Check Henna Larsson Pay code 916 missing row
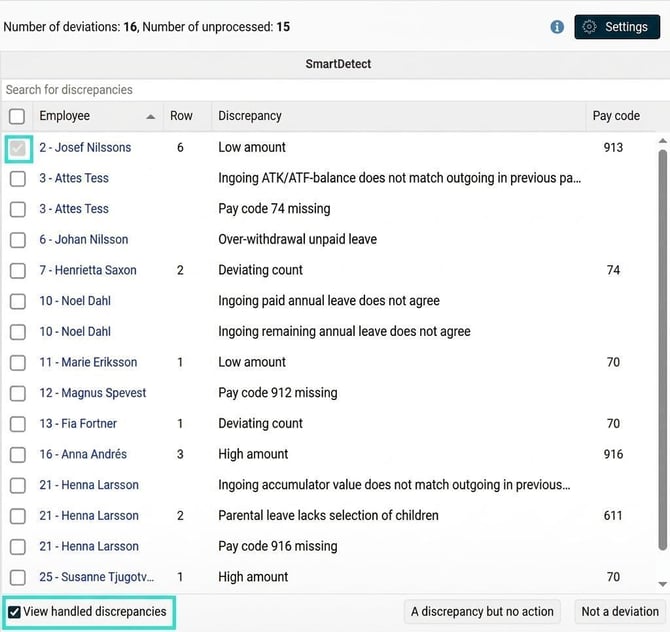Image resolution: width=670 pixels, height=632 pixels. tap(18, 547)
